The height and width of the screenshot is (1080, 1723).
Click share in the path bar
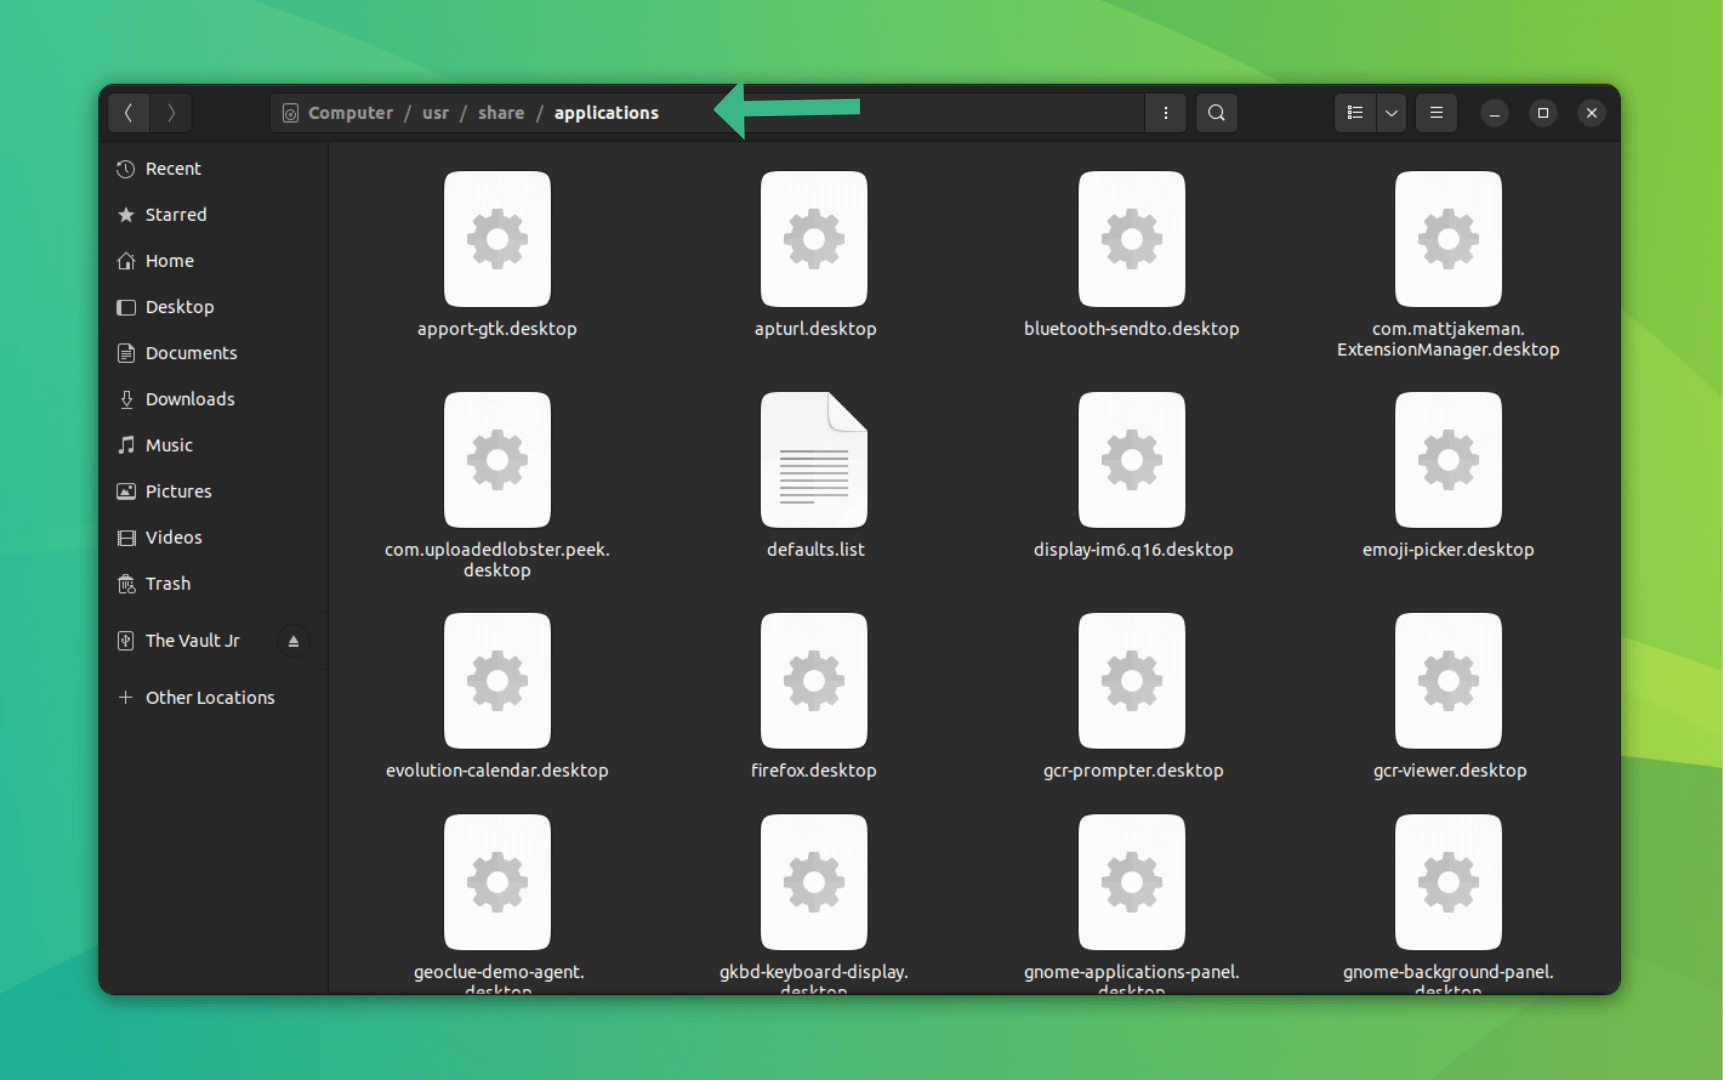click(x=501, y=112)
